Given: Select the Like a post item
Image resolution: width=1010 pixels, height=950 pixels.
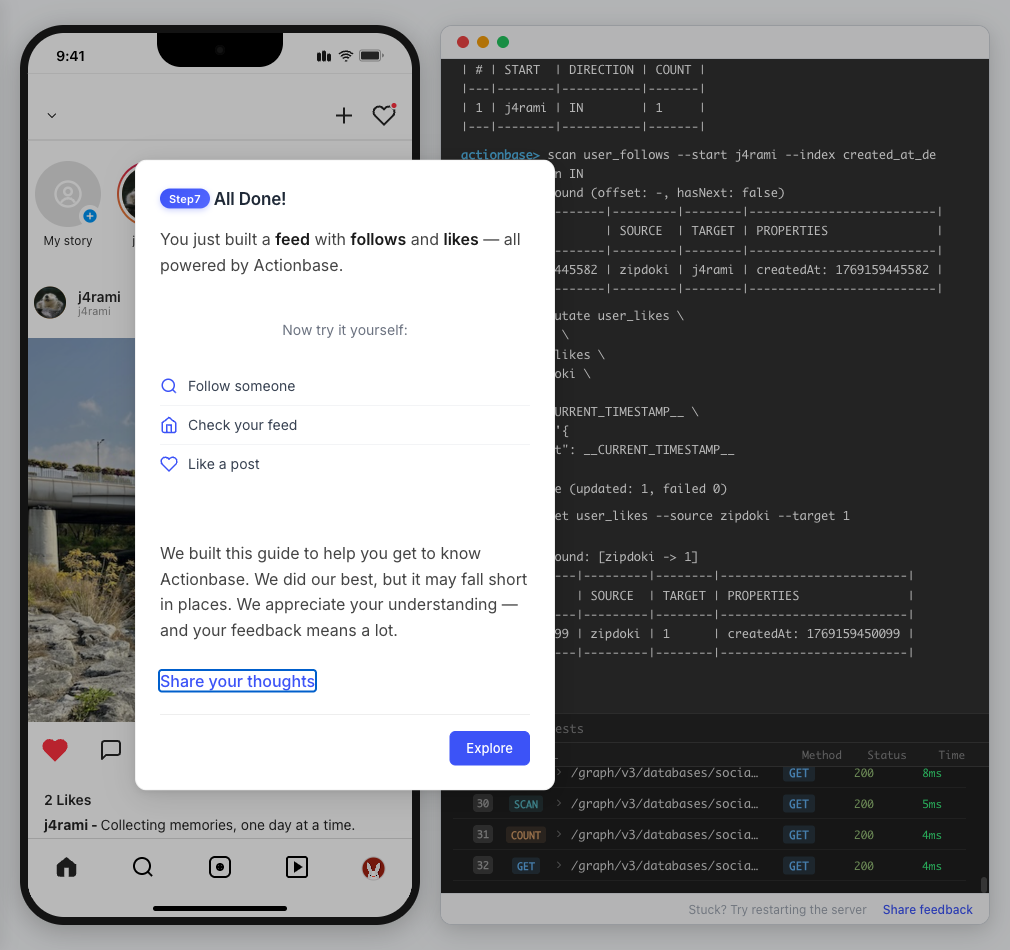Looking at the screenshot, I should click(223, 464).
